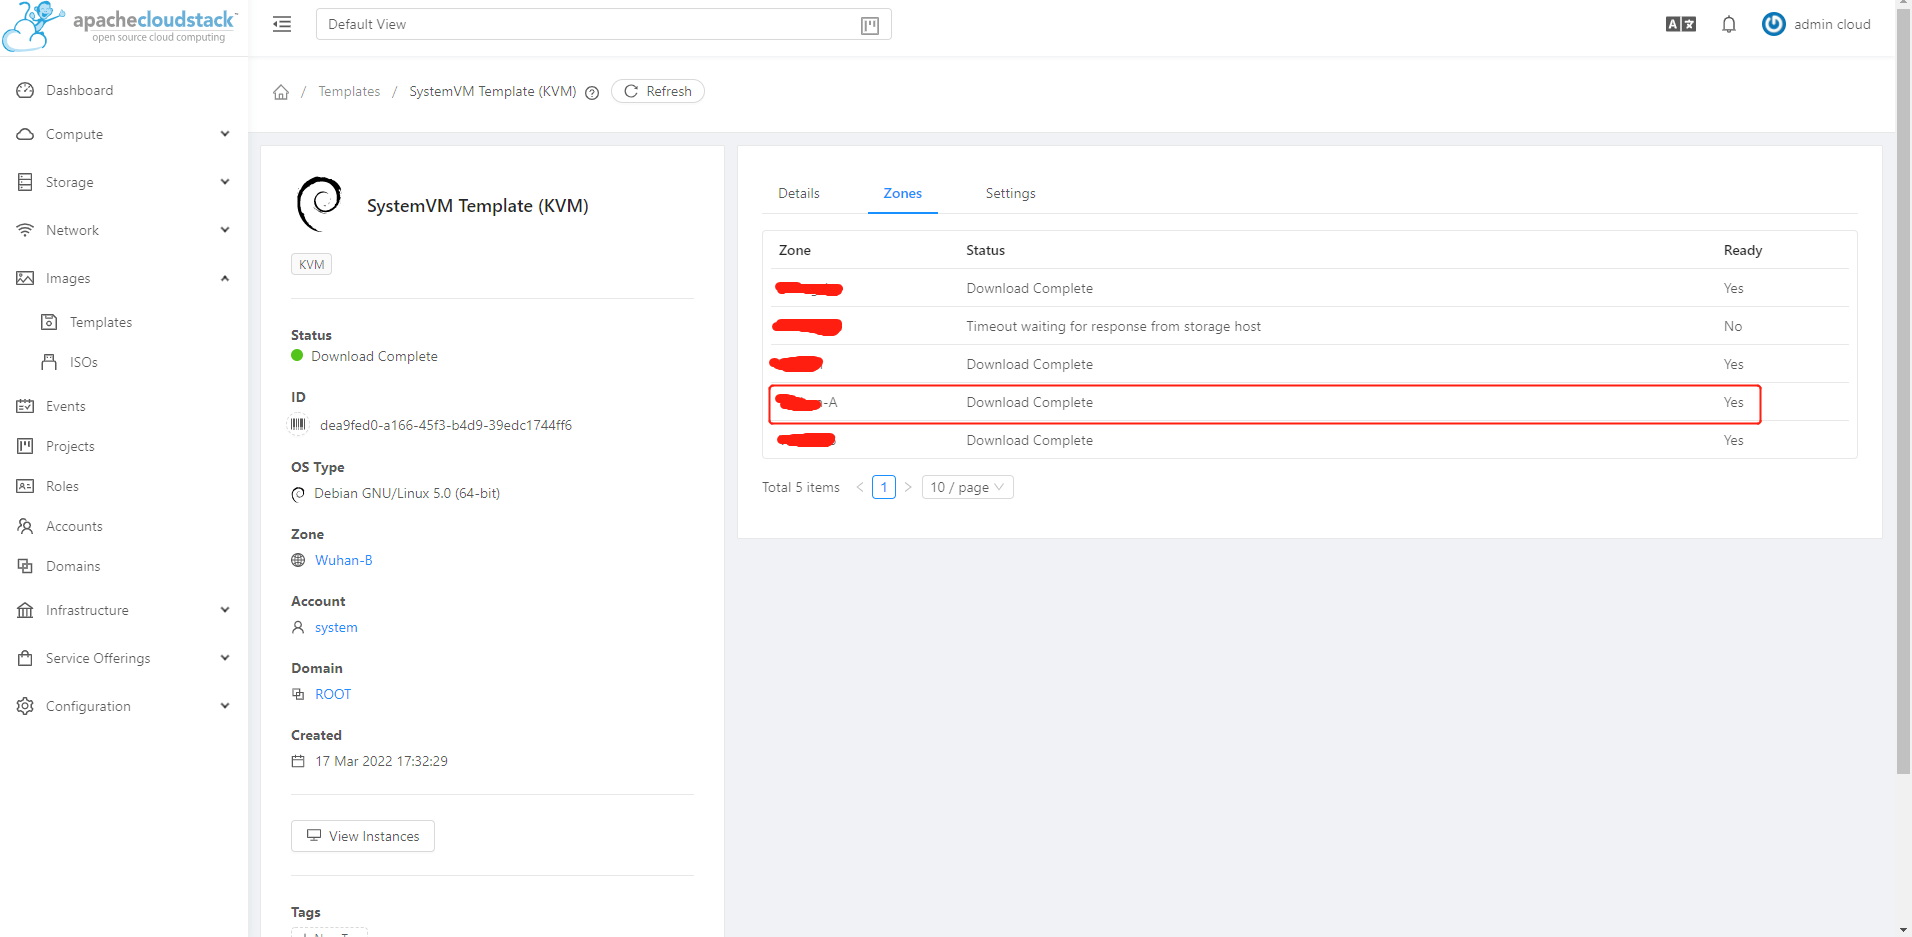Screen dimensions: 1912x937
Task: Click the Status column header
Action: tap(985, 250)
